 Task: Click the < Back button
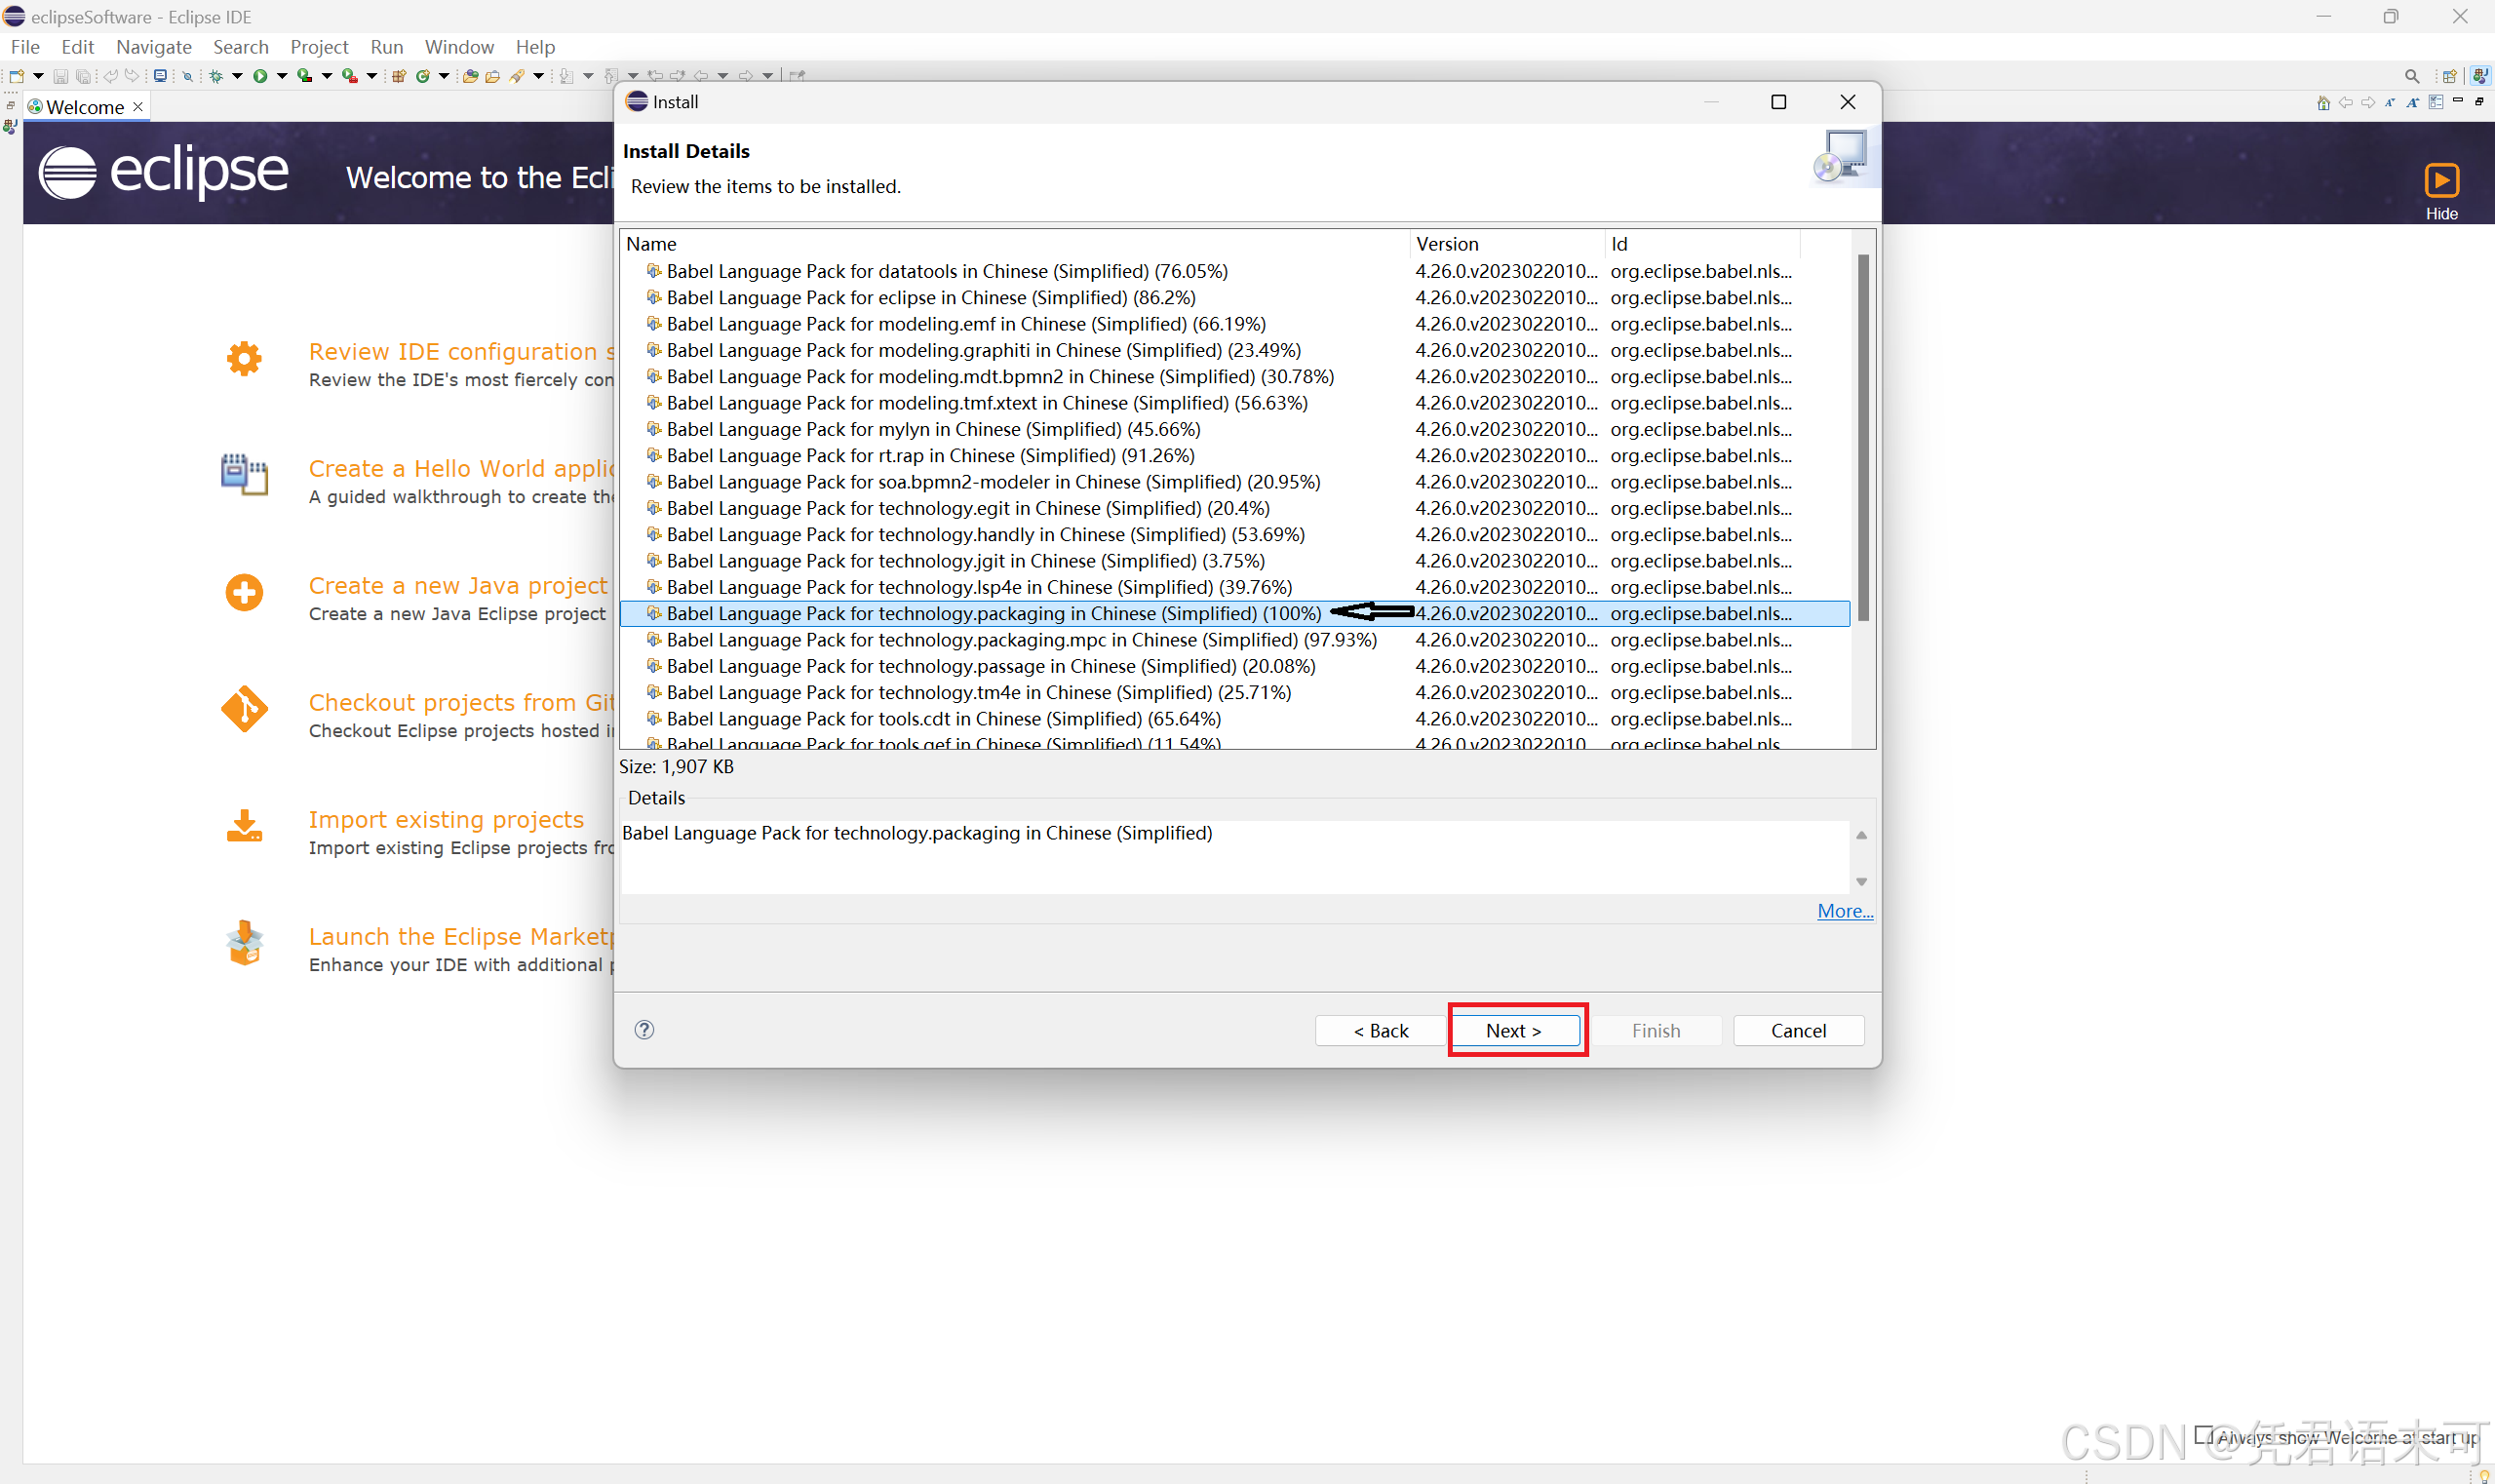1380,1031
